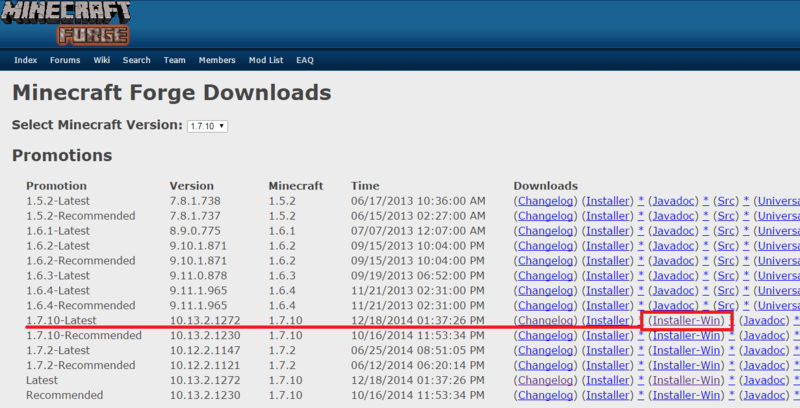This screenshot has height=408, width=800.
Task: Download Installer-Win for 1.7.10-Latest
Action: [688, 321]
